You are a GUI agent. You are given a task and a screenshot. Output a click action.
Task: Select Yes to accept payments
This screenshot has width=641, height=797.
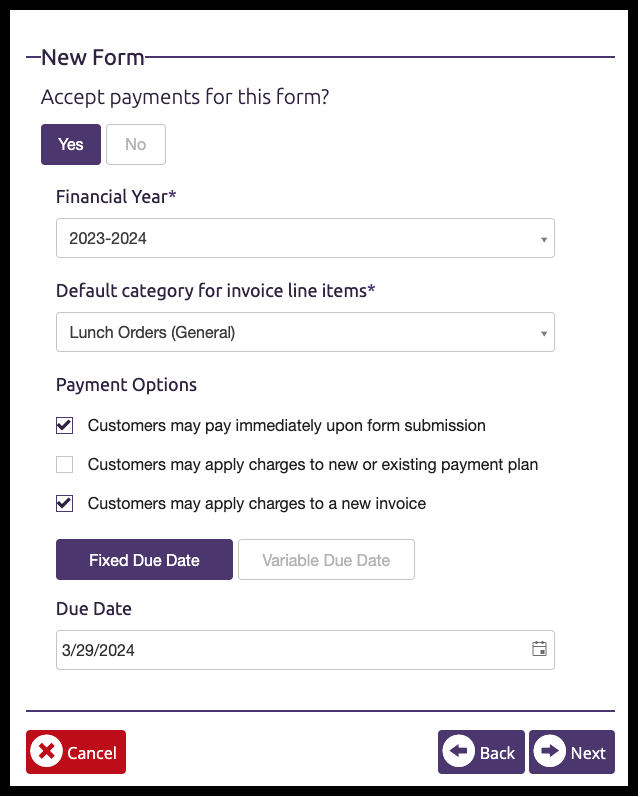pos(71,144)
